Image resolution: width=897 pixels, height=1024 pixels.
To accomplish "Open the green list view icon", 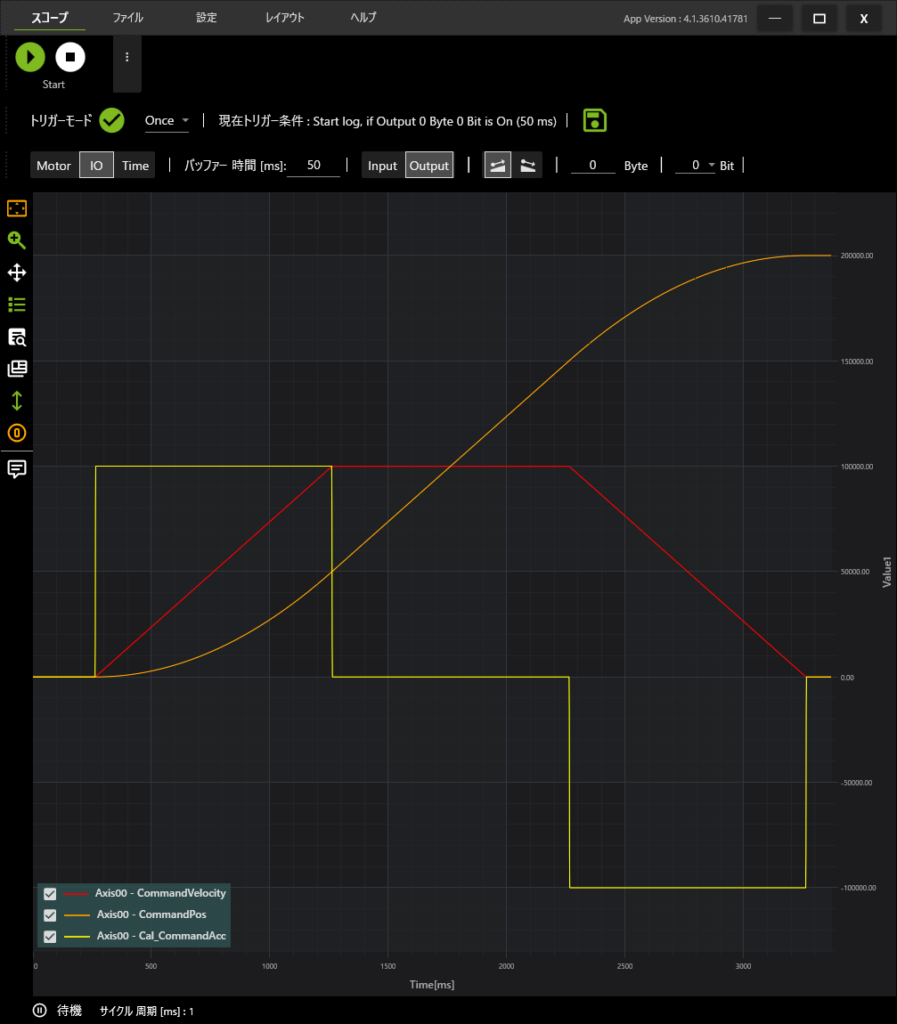I will (17, 304).
